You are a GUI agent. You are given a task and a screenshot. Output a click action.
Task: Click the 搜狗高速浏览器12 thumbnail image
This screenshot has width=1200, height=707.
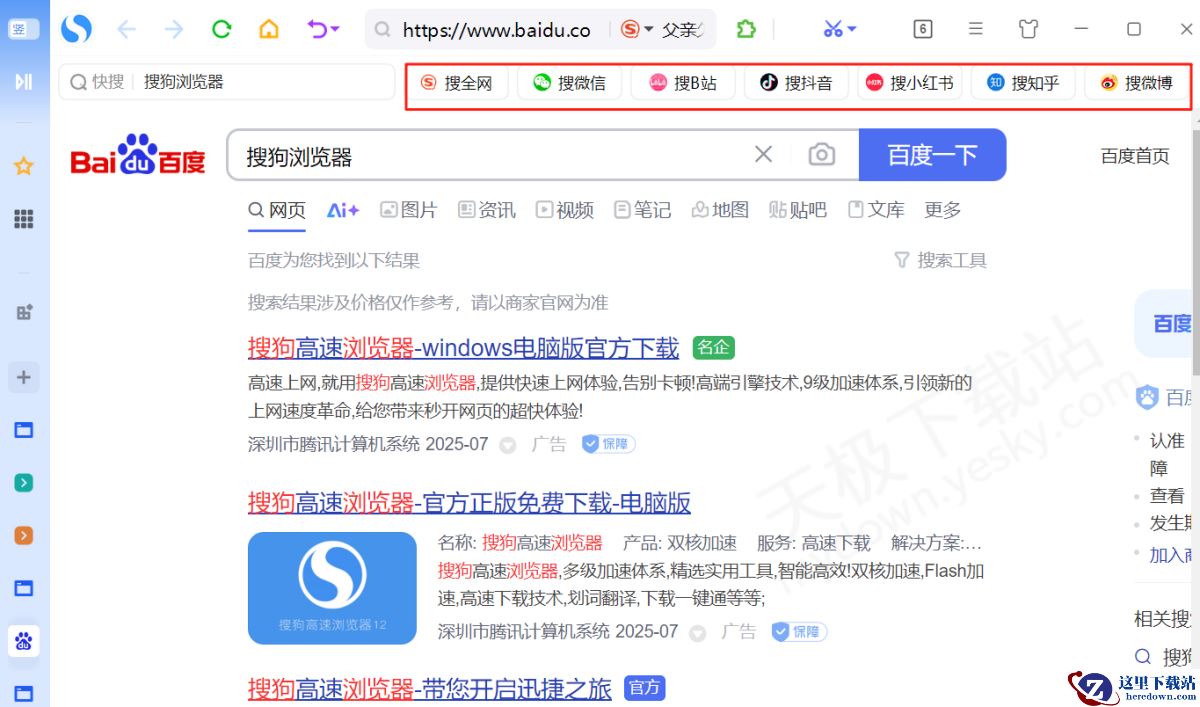click(x=332, y=588)
